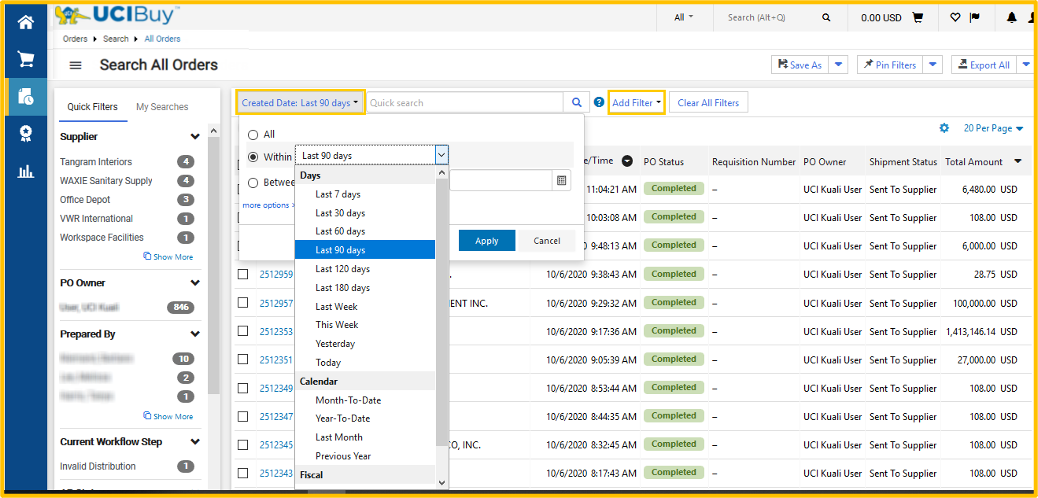
Task: Click Show More under Supplier
Action: tap(168, 257)
